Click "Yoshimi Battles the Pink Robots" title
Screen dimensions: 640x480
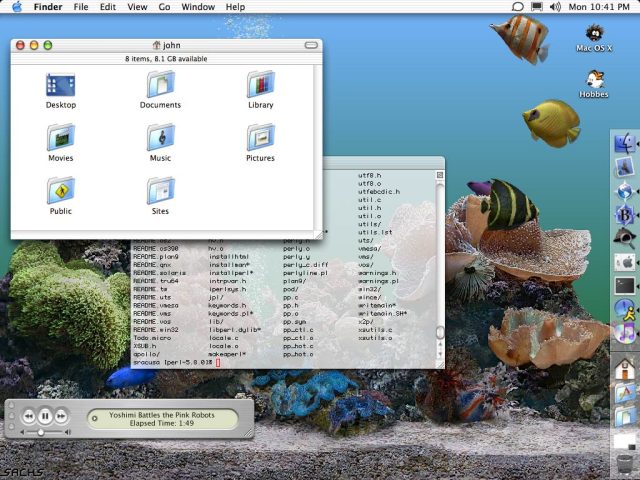[x=162, y=415]
